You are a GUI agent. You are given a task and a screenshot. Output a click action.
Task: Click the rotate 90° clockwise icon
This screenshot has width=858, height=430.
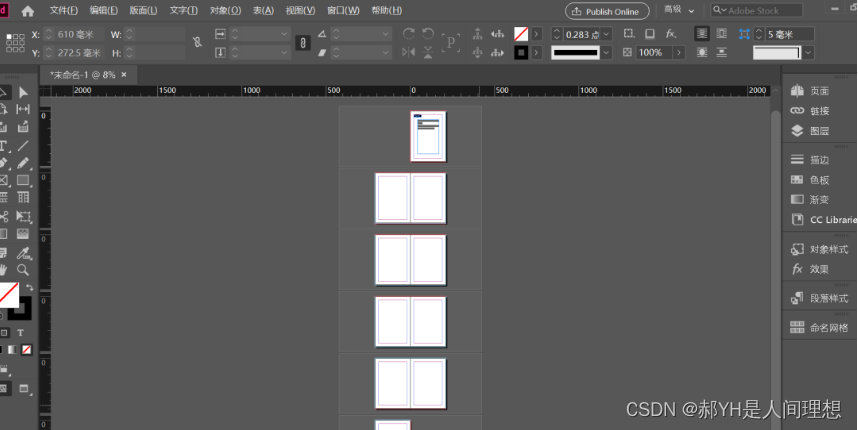(408, 34)
